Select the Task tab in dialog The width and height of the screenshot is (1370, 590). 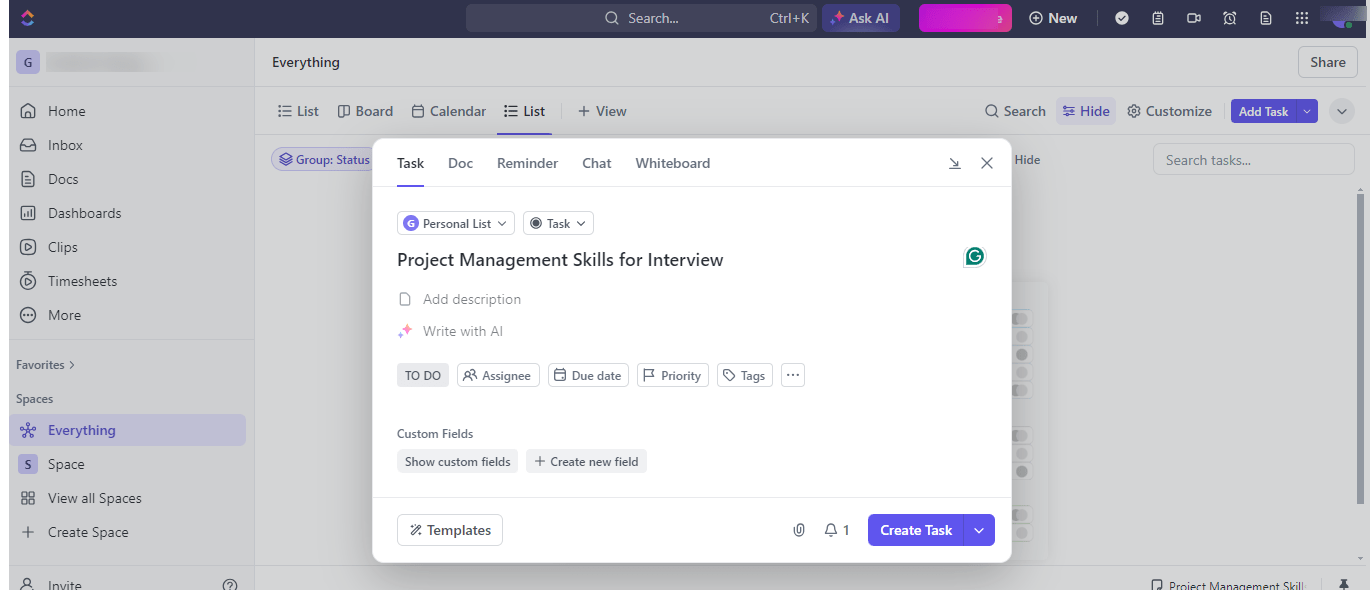pos(410,163)
